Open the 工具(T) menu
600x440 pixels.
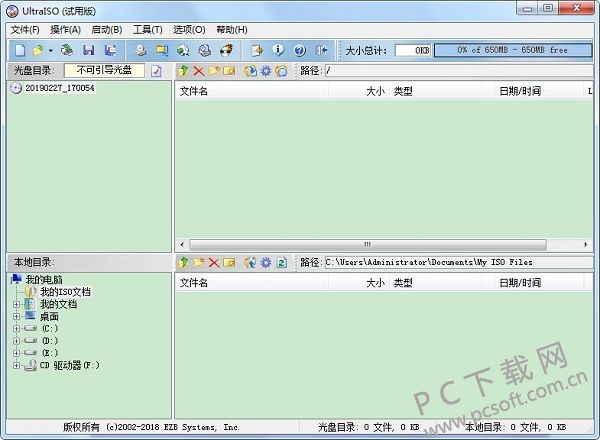148,30
